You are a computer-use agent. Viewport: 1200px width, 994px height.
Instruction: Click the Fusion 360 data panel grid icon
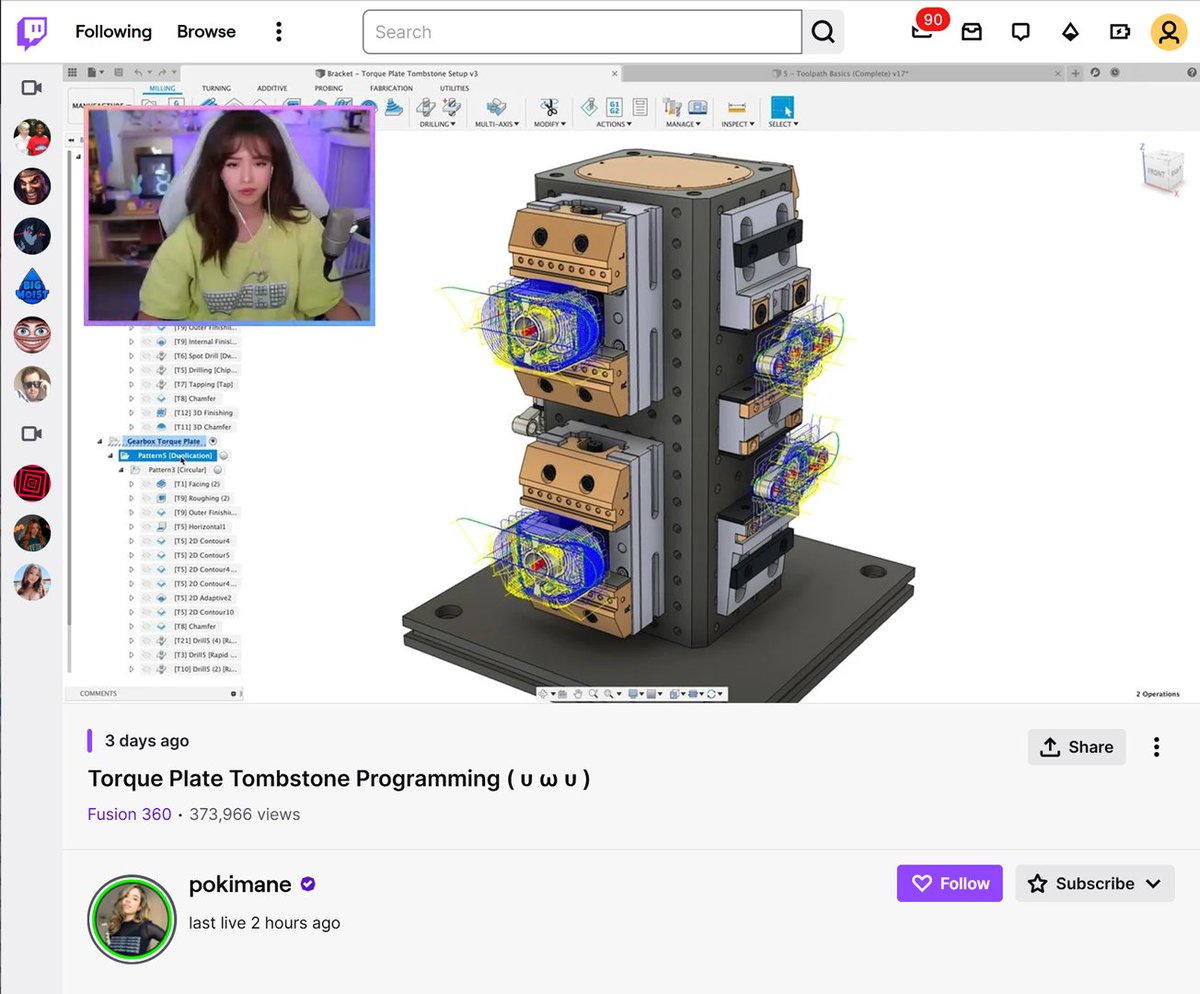click(72, 73)
